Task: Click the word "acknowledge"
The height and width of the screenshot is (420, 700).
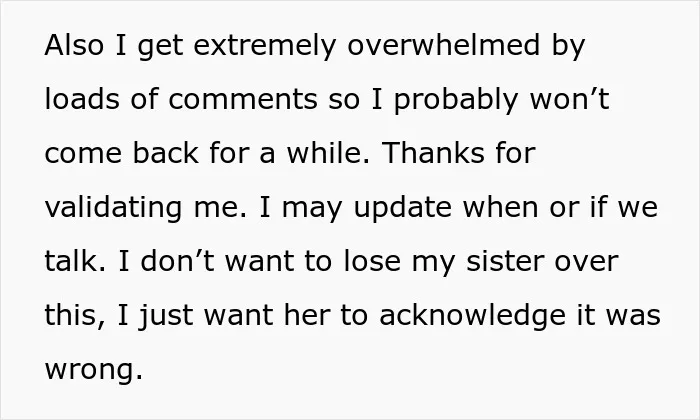Action: coord(472,317)
